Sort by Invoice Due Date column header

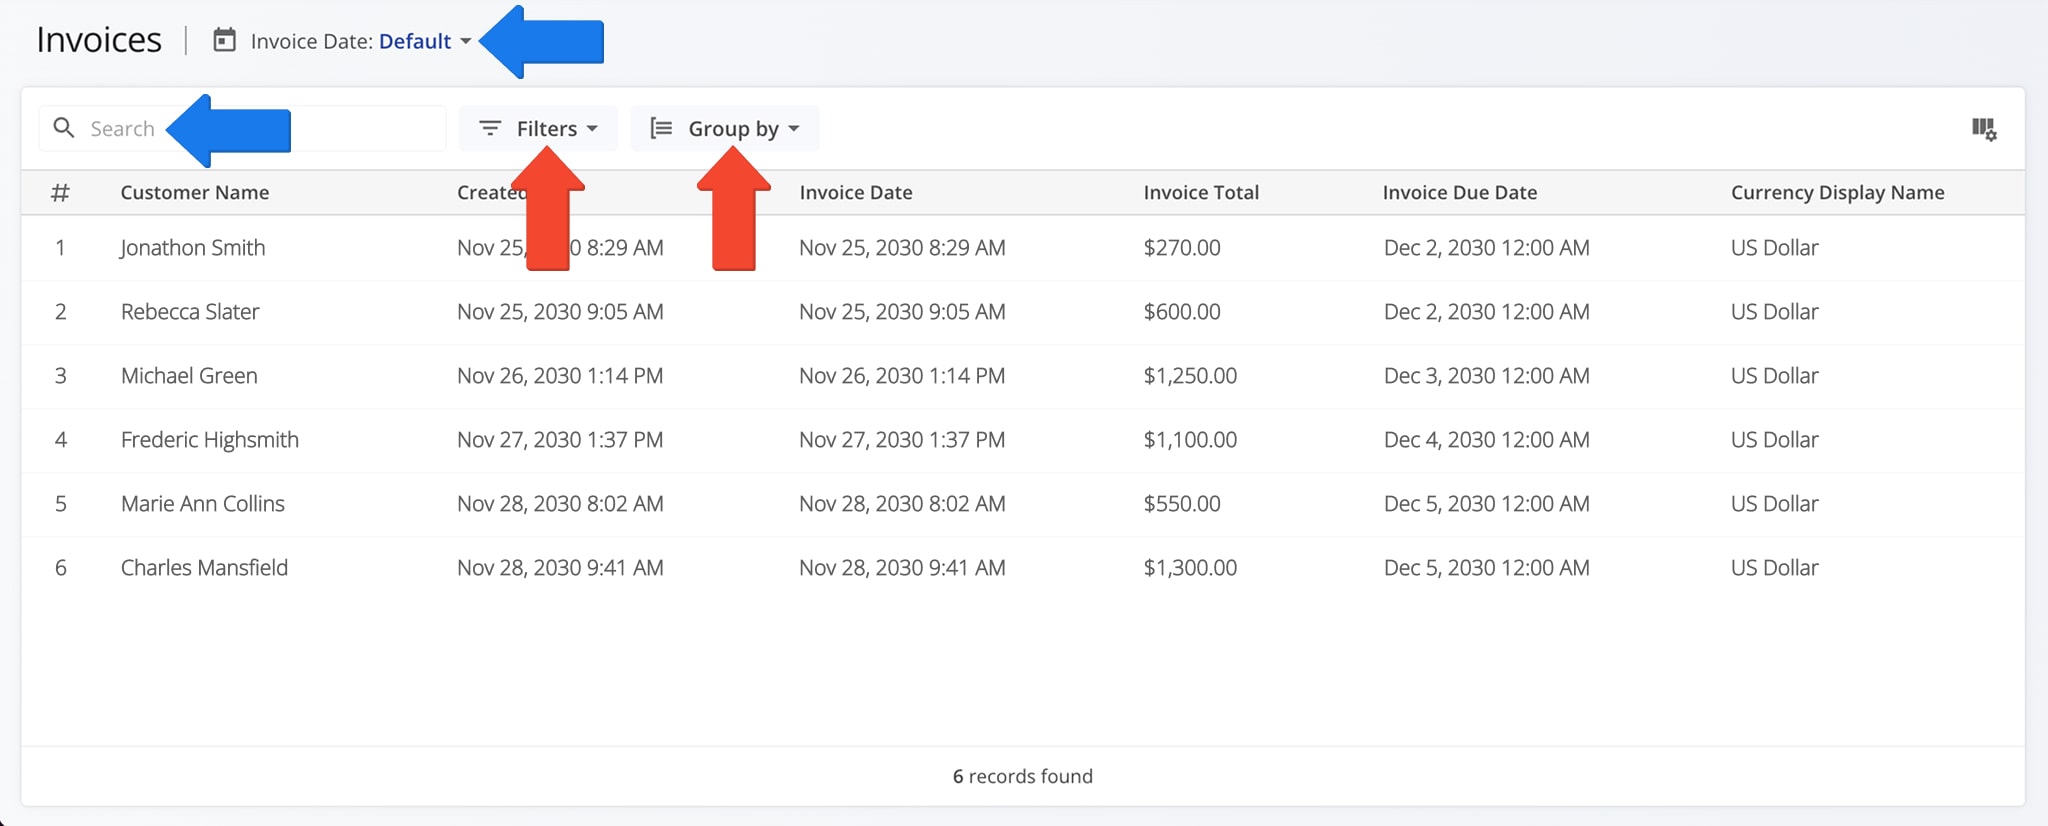tap(1460, 192)
